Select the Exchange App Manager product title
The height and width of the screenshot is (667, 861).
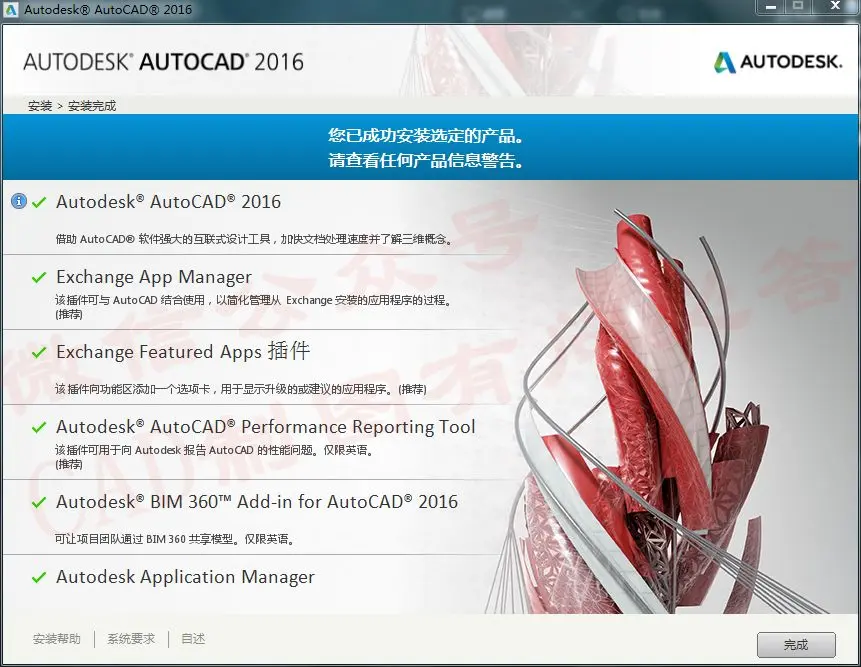point(154,277)
